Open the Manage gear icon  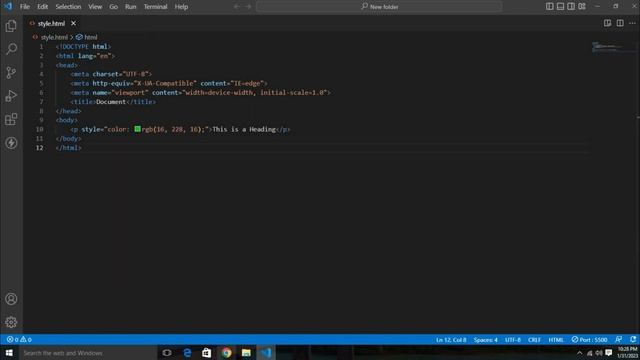pos(11,322)
